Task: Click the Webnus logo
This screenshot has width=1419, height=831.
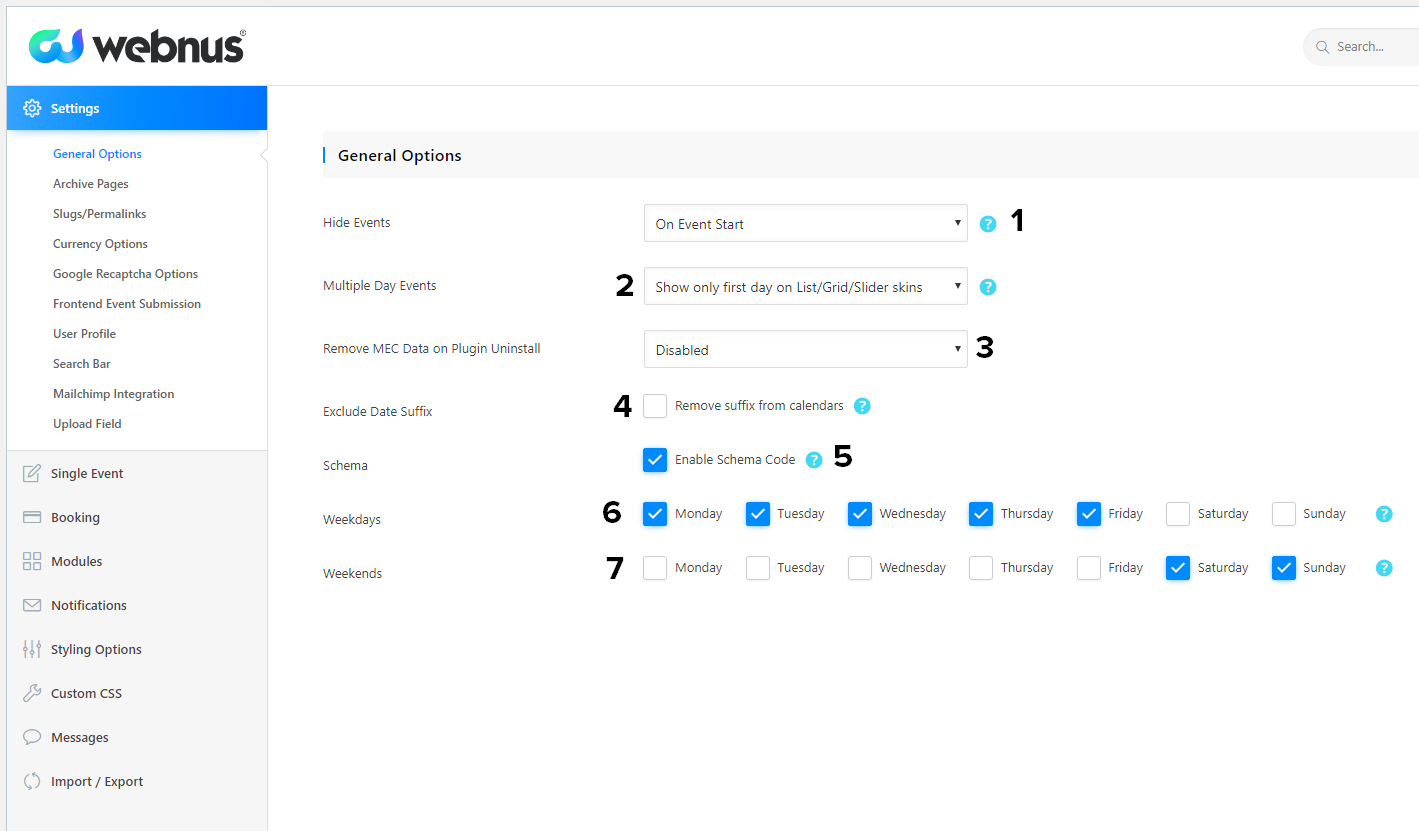Action: tap(137, 46)
